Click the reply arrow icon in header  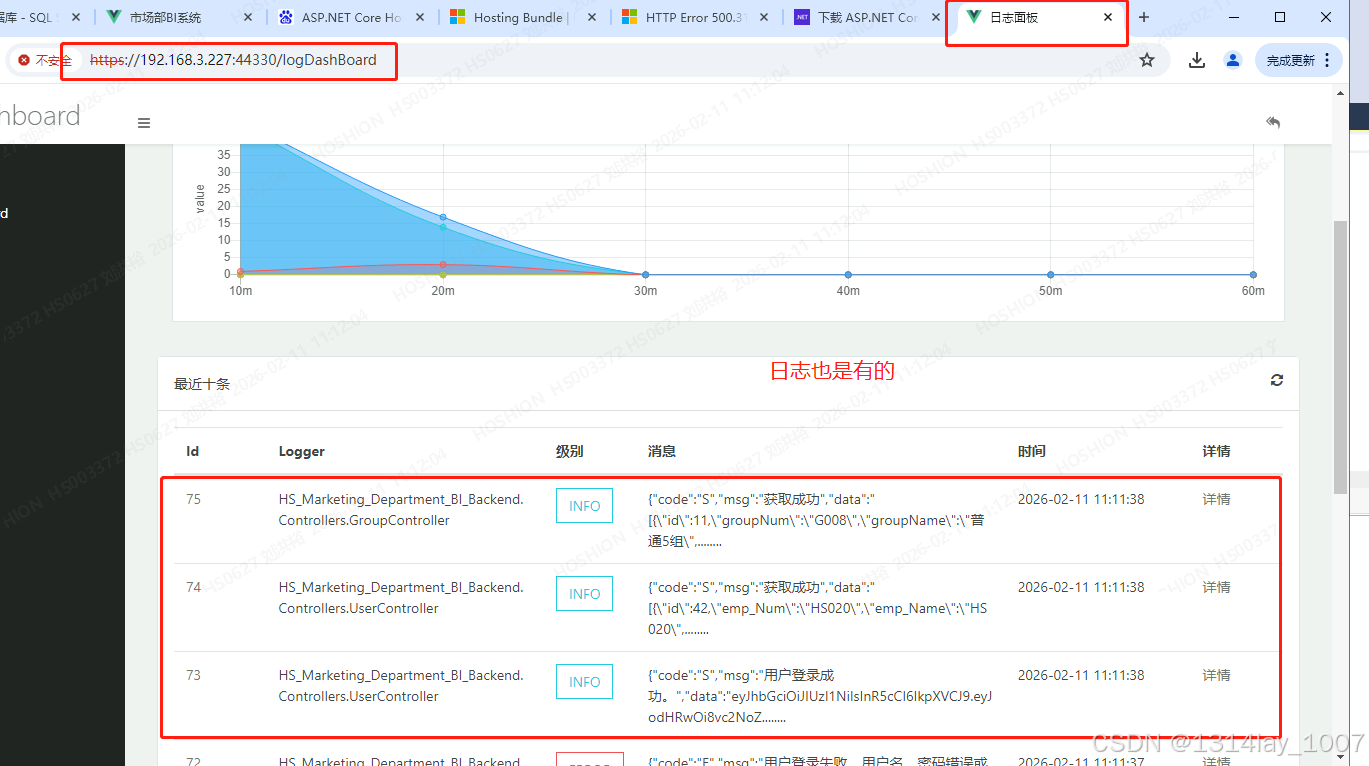(x=1273, y=122)
